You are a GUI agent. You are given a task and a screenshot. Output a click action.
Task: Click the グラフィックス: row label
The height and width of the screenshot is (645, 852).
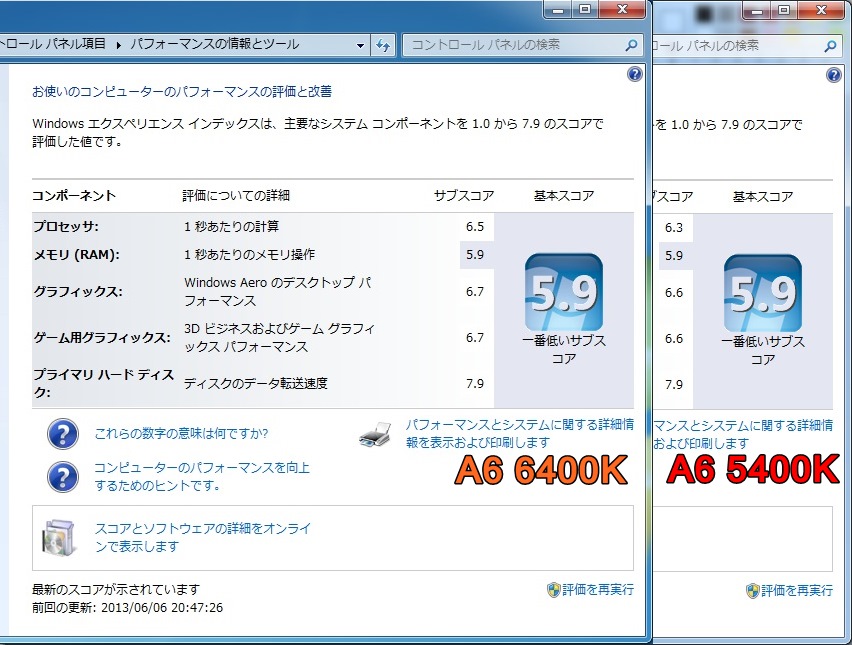point(78,292)
